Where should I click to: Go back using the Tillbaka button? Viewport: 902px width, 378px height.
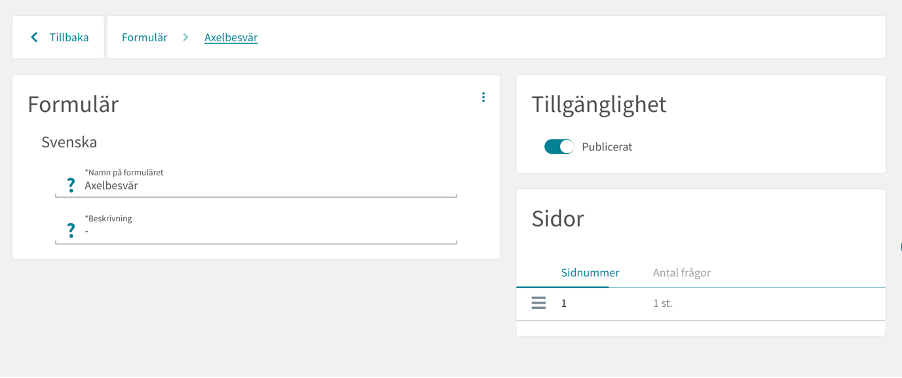click(58, 37)
